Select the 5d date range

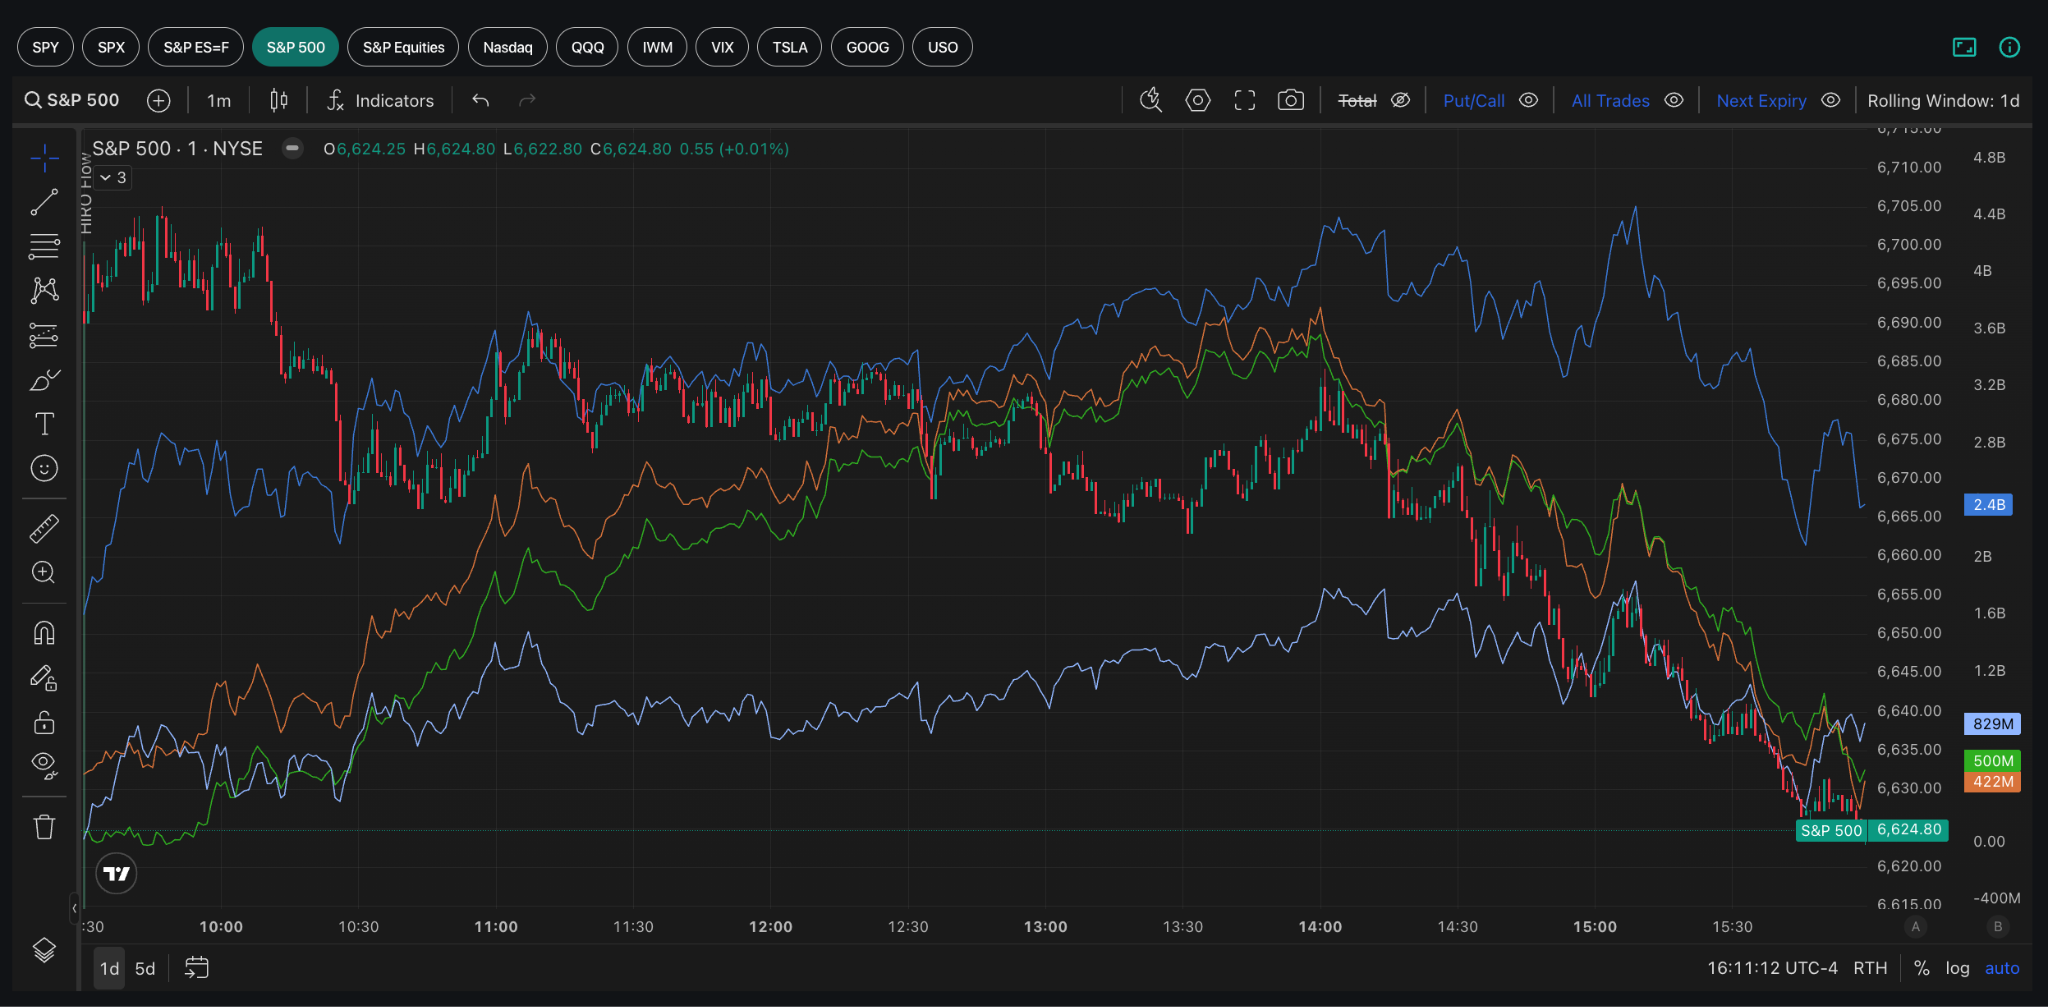click(x=145, y=968)
